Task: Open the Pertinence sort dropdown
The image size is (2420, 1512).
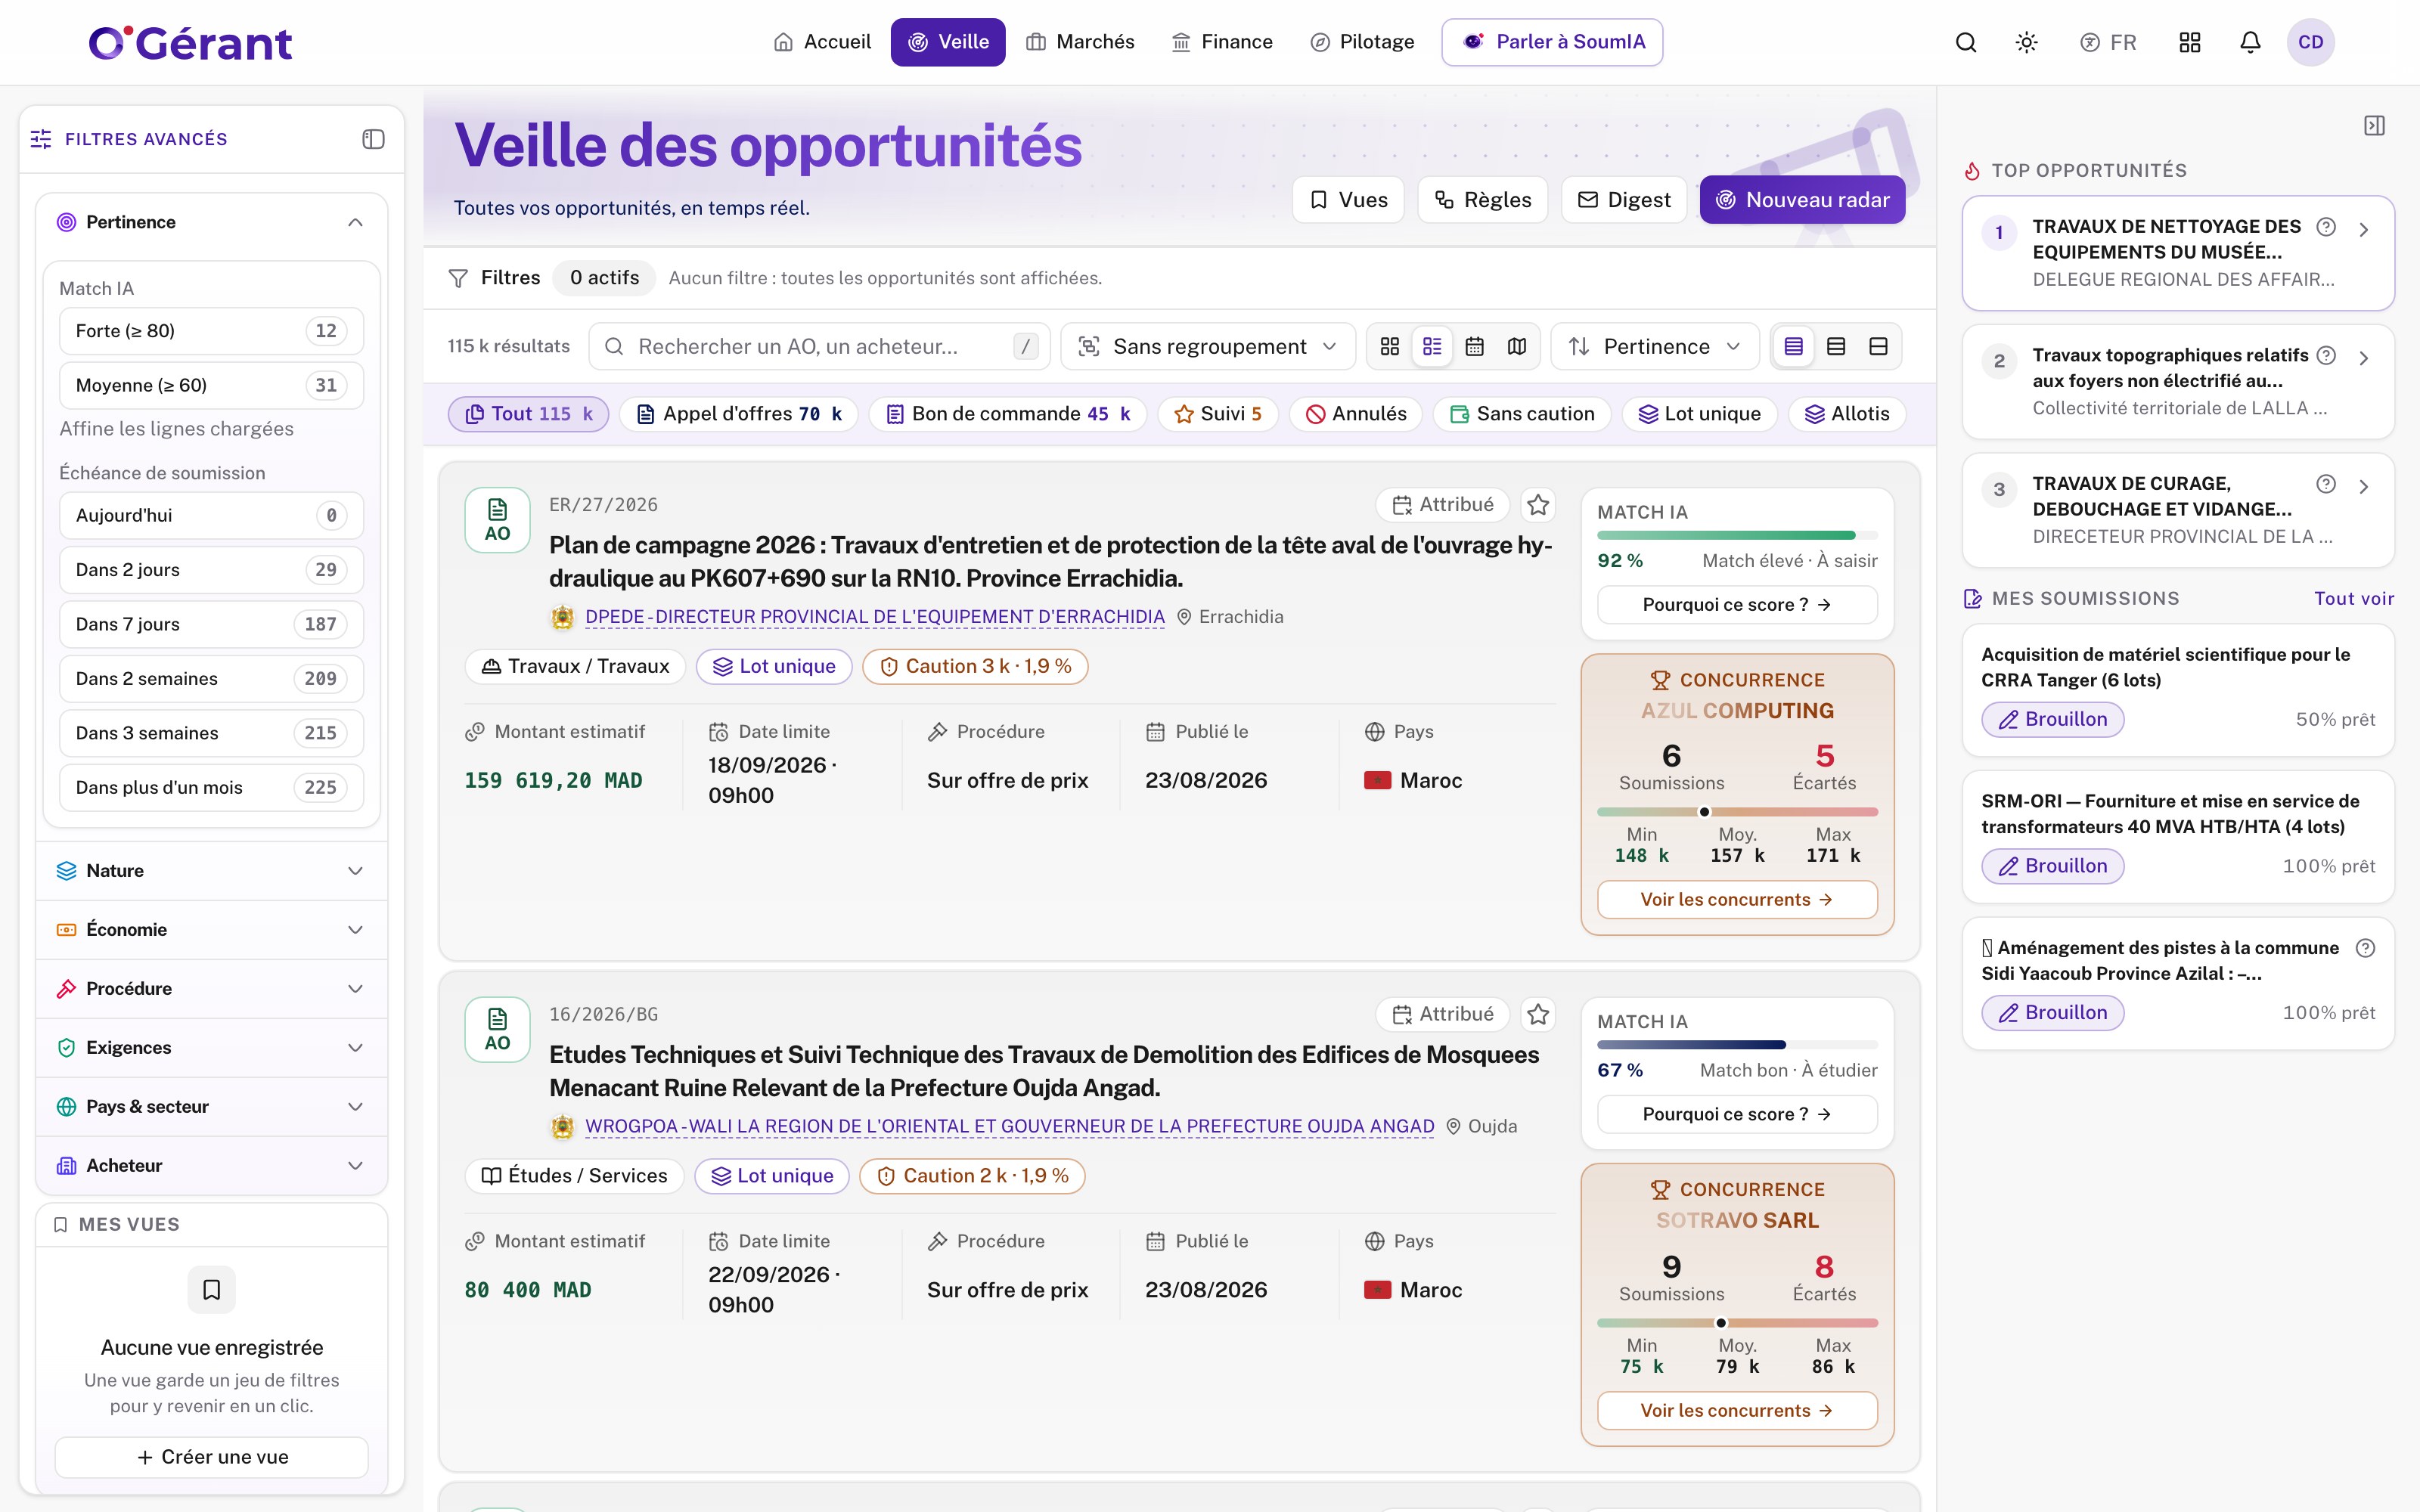Action: [x=1654, y=346]
